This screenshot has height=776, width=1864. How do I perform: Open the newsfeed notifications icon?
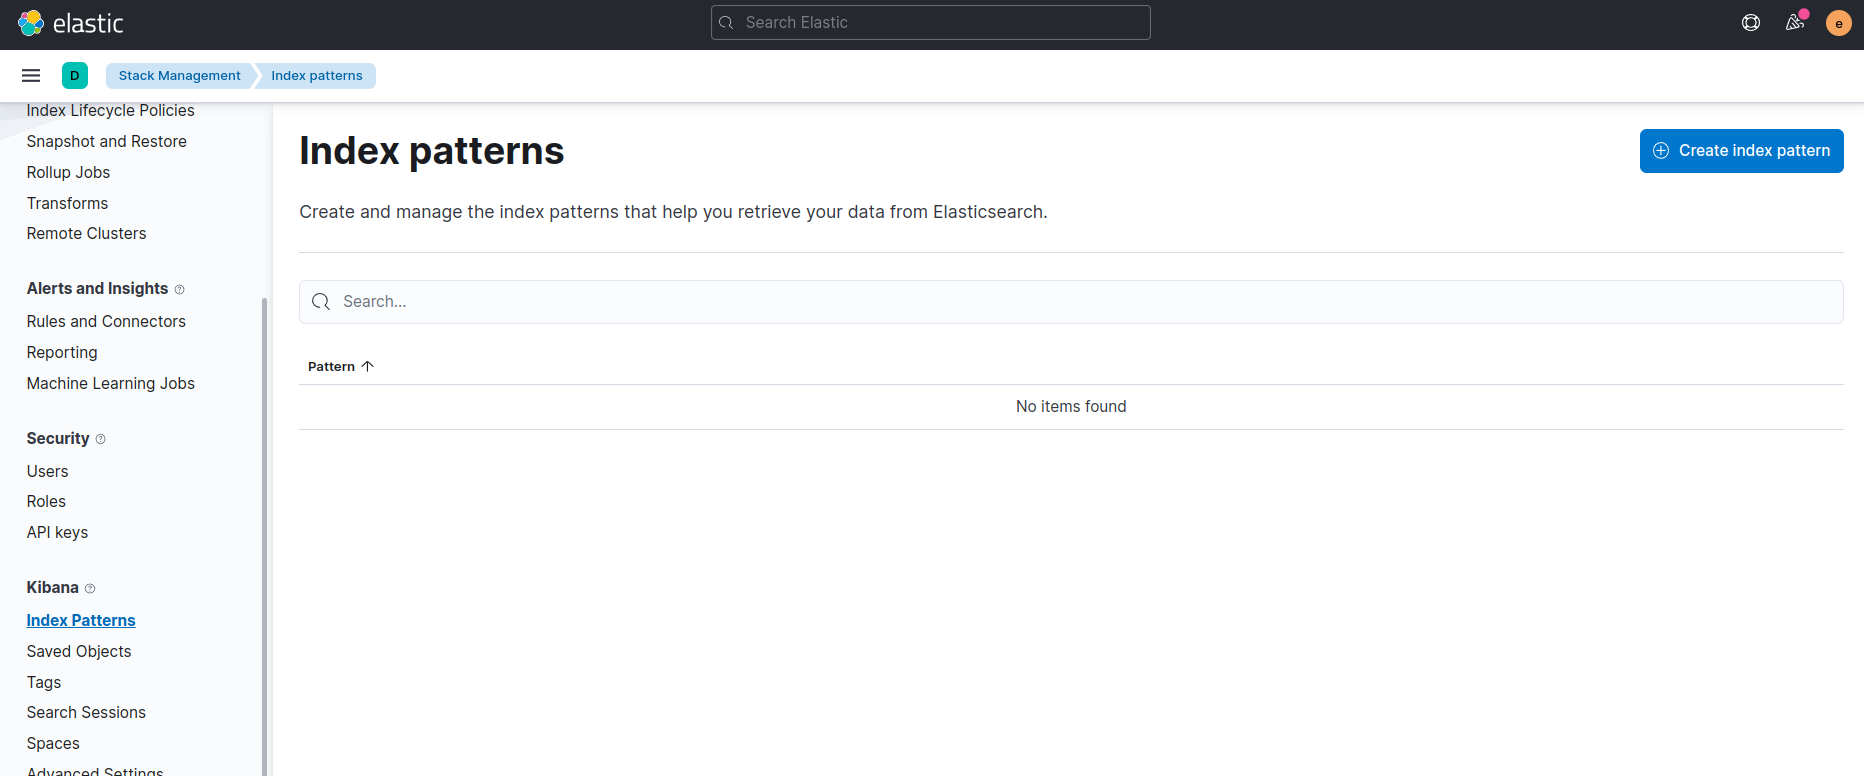(1795, 23)
